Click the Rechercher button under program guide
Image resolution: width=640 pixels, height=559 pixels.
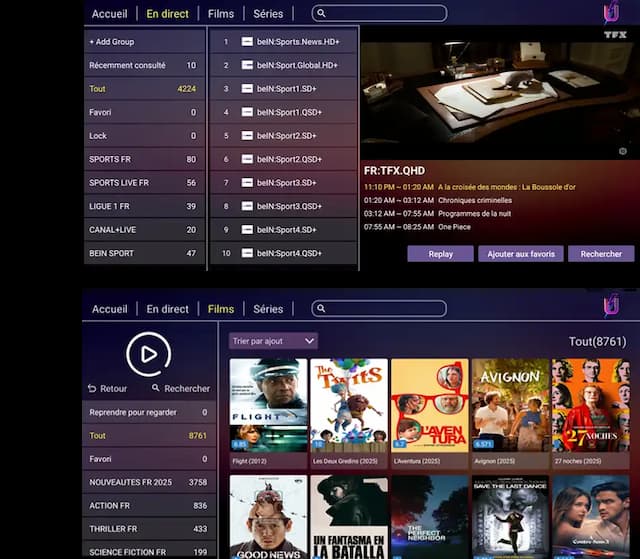click(x=601, y=254)
